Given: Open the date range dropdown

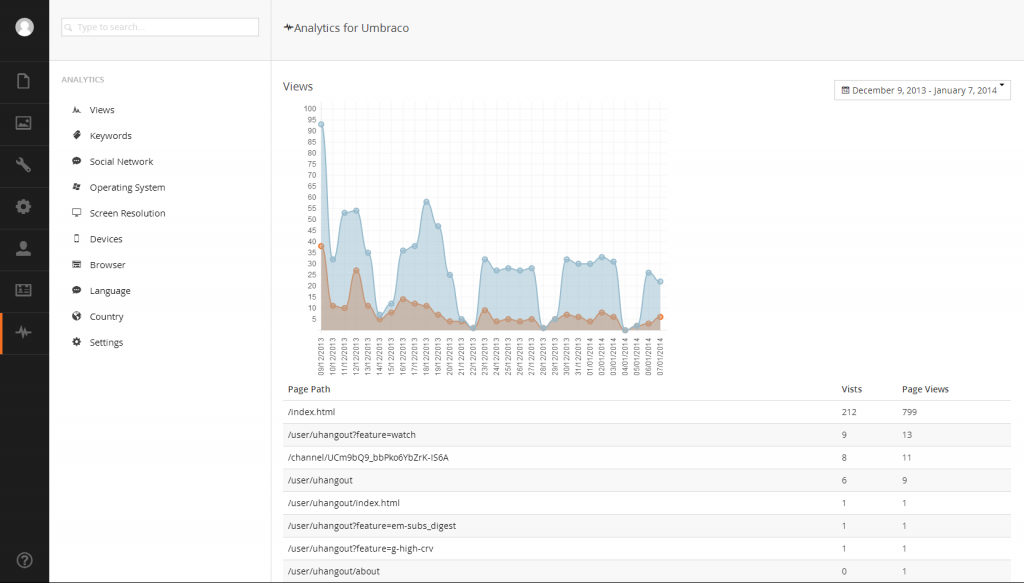Looking at the screenshot, I should point(922,90).
